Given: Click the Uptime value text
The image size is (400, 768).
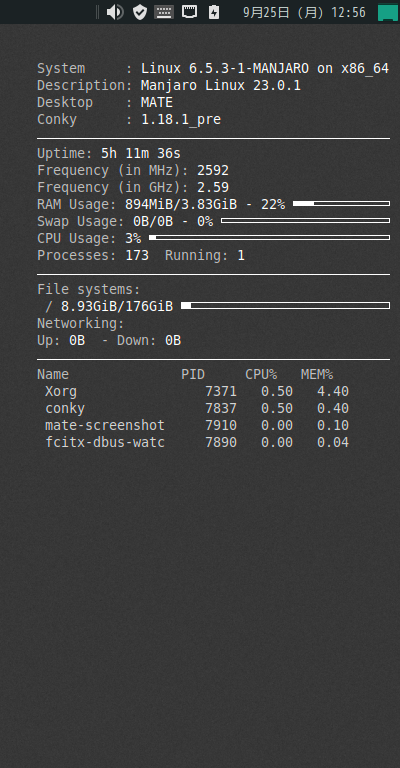Looking at the screenshot, I should tap(141, 154).
